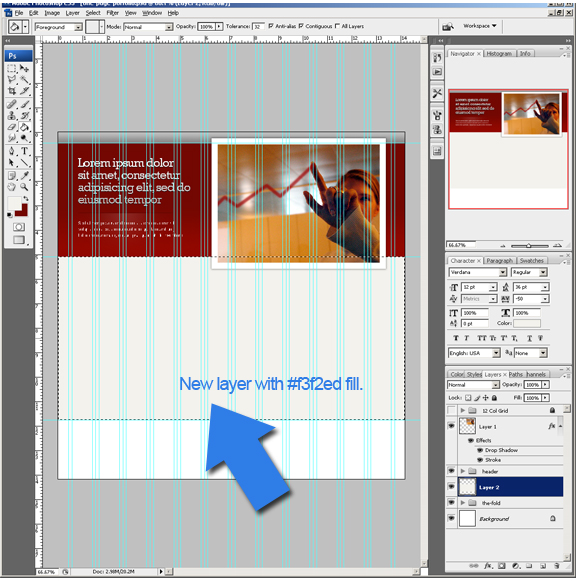The width and height of the screenshot is (576, 581).
Task: Toggle Quick Mask mode
Action: coord(19,227)
